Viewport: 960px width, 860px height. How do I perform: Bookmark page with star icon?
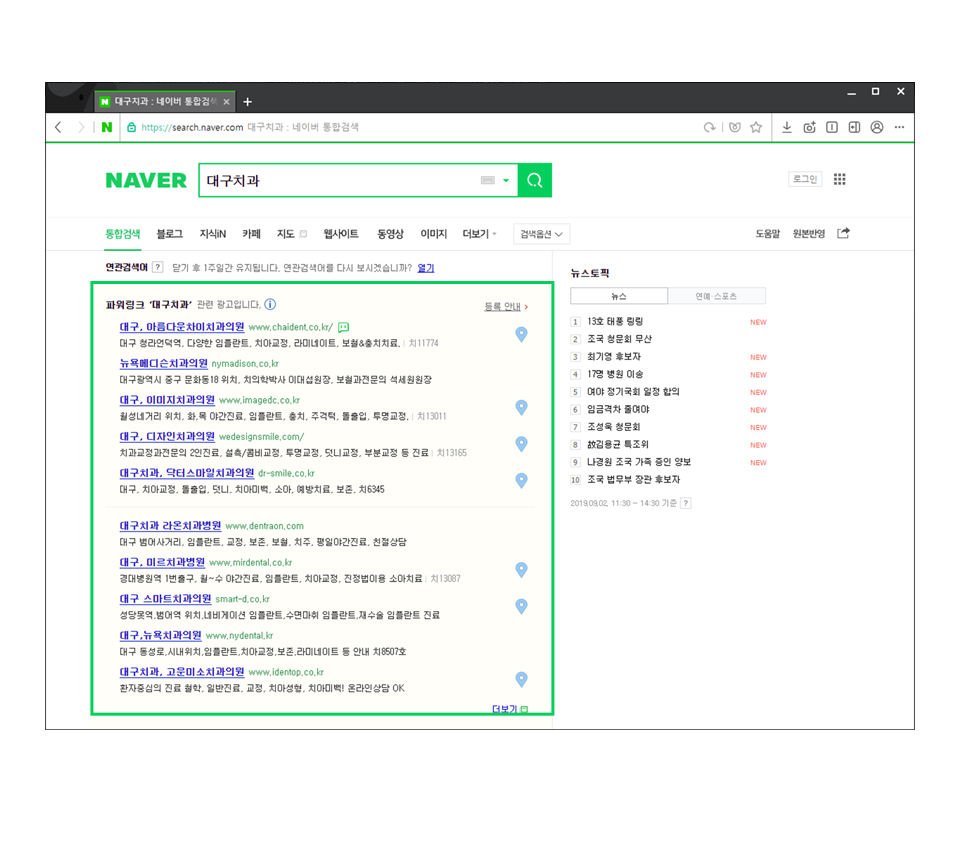click(x=756, y=127)
